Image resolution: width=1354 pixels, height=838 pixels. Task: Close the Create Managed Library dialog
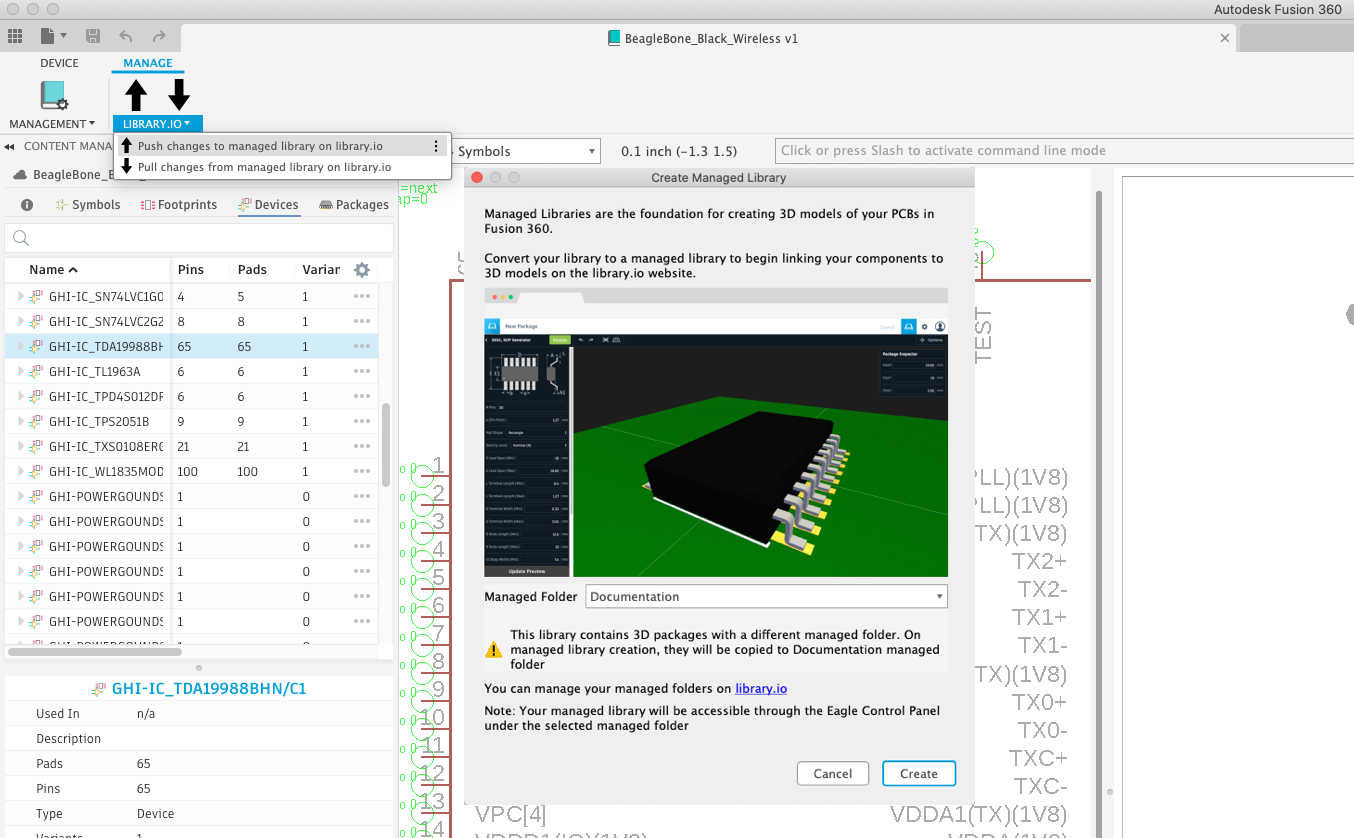tap(477, 177)
